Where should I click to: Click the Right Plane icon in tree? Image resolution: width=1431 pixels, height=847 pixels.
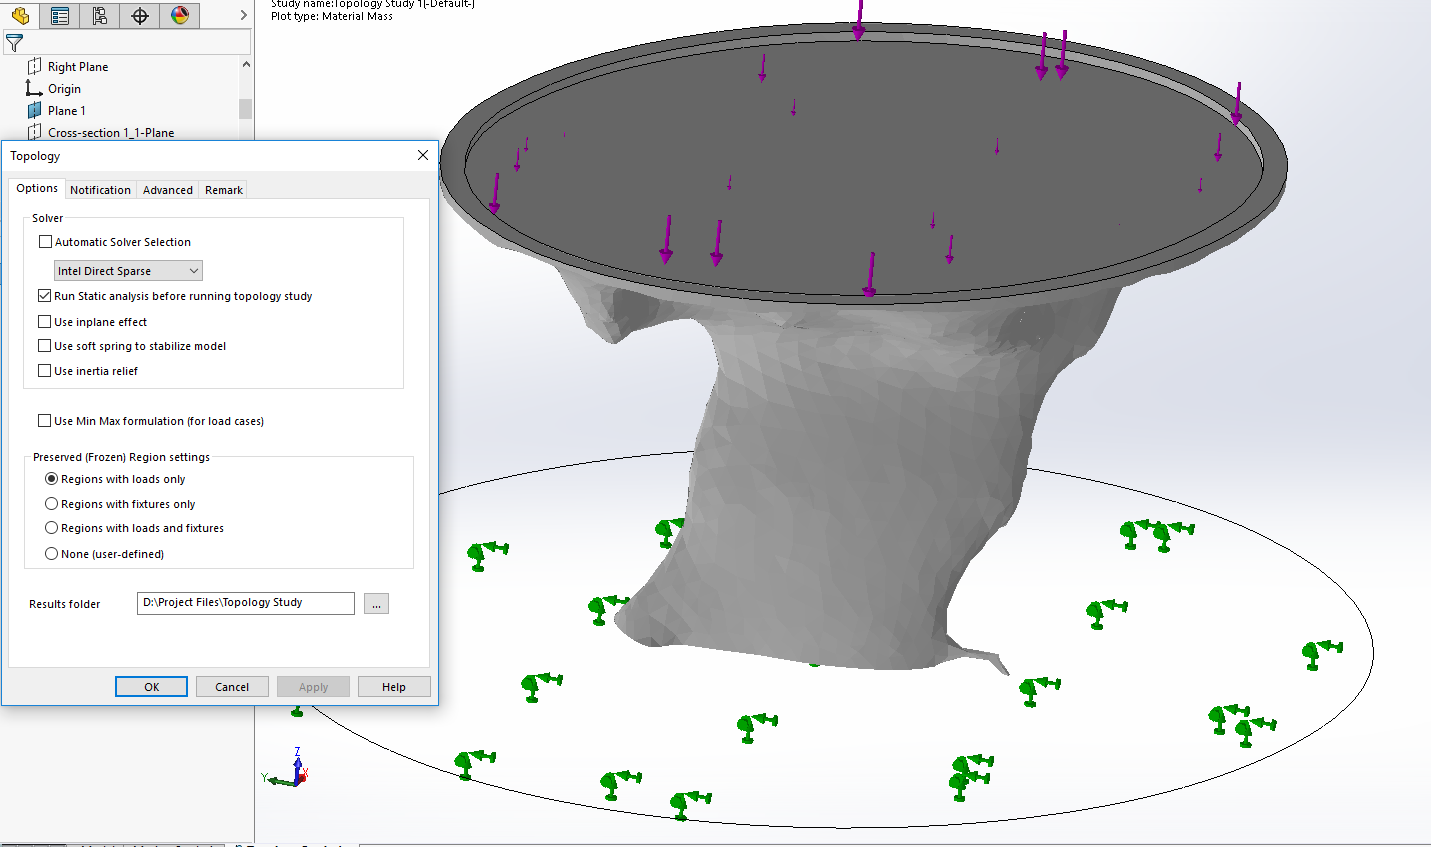(x=35, y=66)
